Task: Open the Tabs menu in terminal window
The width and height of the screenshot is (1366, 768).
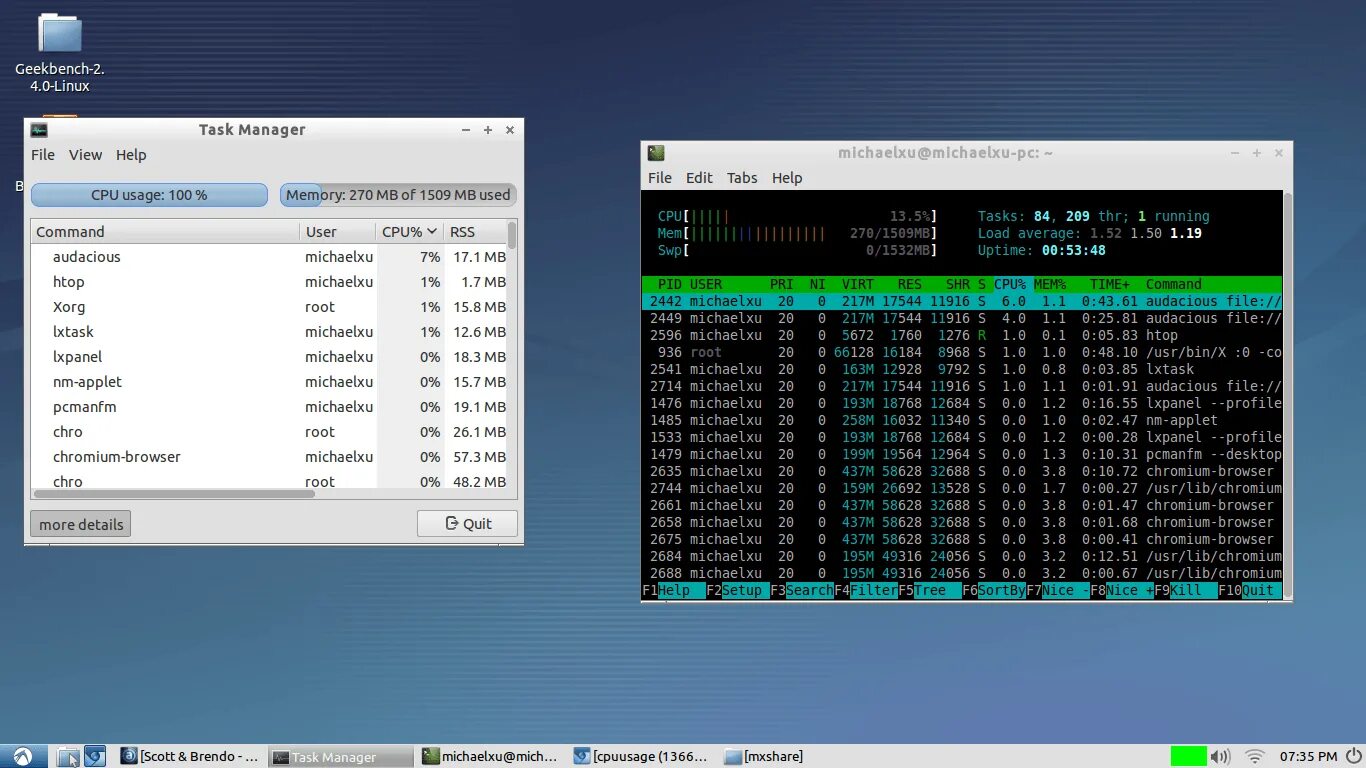Action: [x=742, y=178]
